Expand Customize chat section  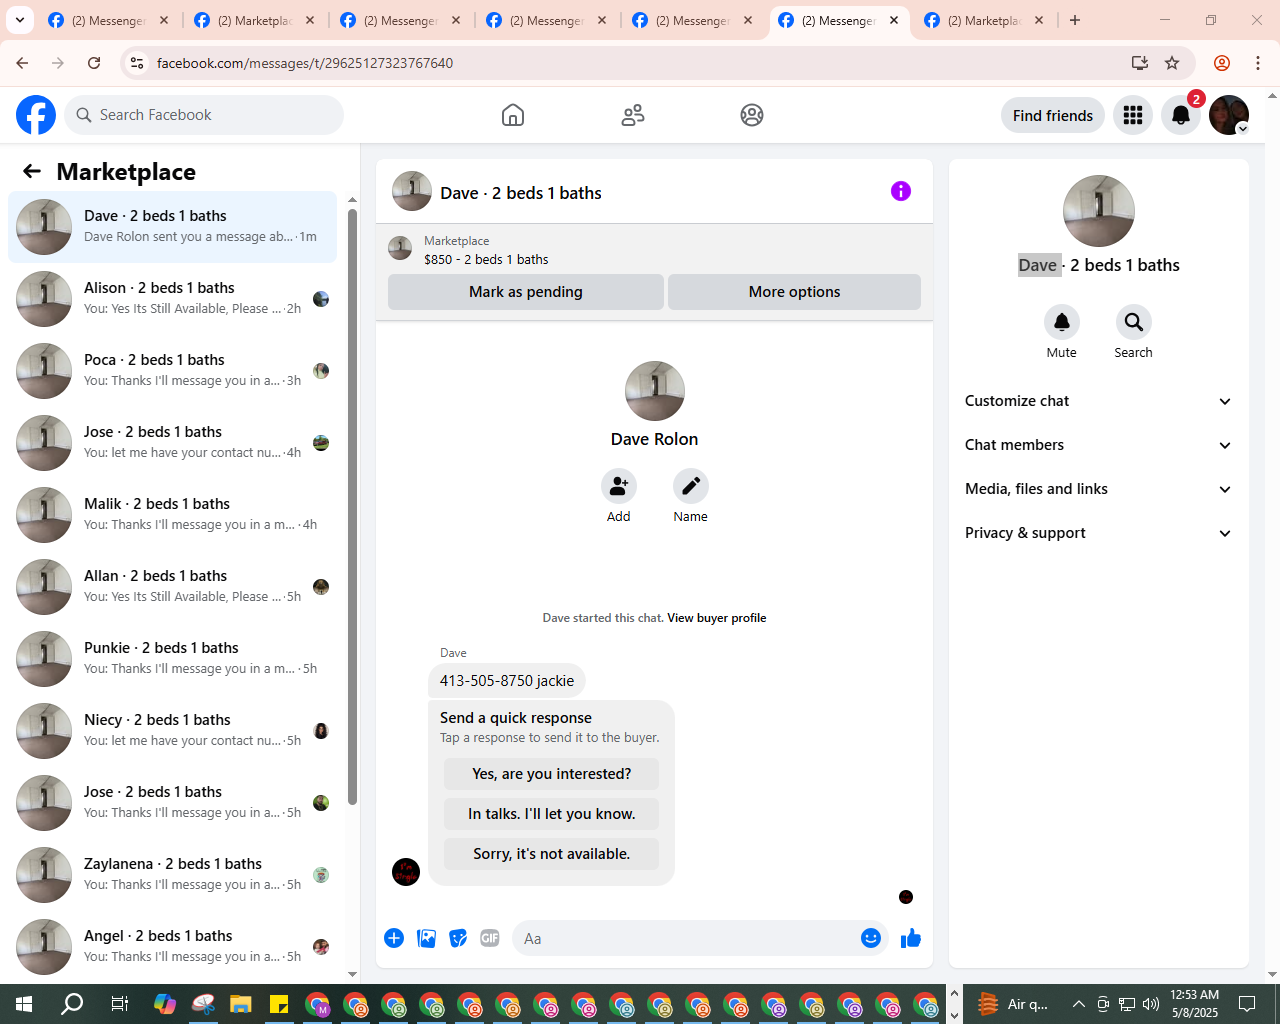1098,401
